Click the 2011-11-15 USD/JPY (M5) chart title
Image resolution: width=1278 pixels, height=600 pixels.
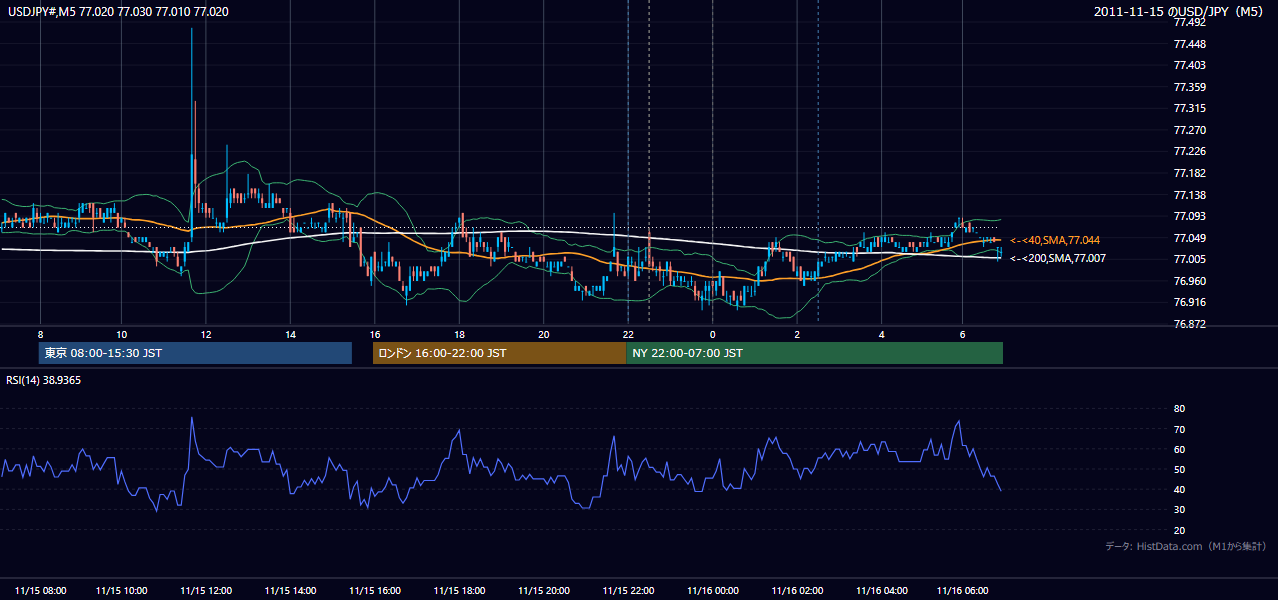click(x=1180, y=11)
